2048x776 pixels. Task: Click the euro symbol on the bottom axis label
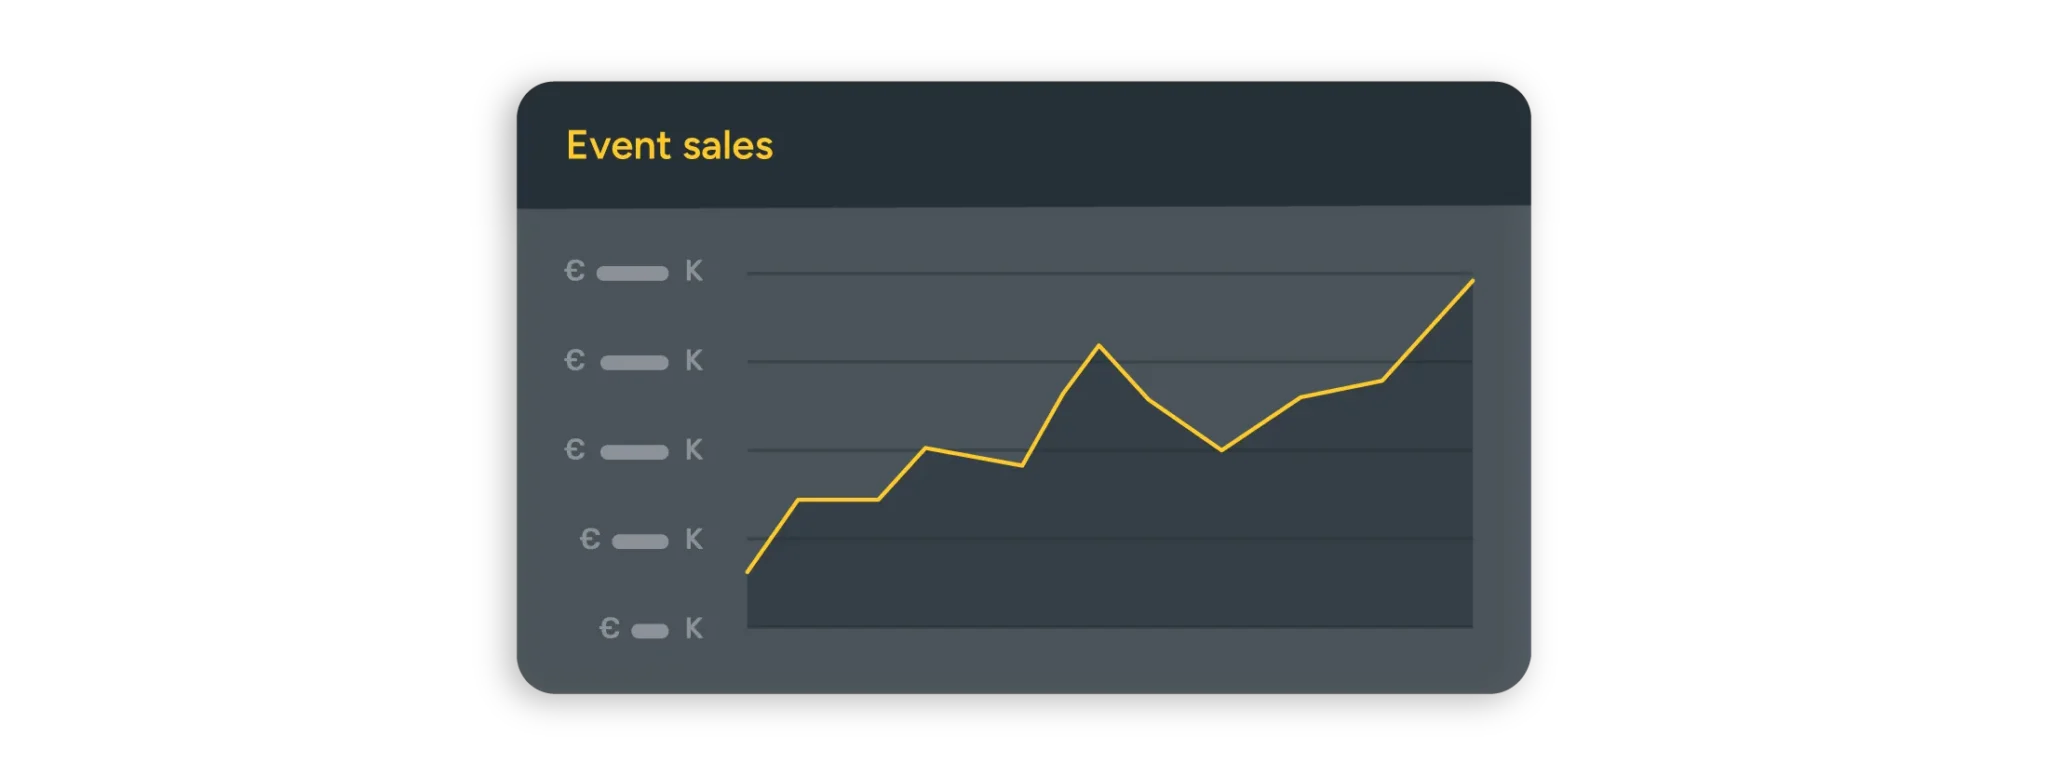[609, 628]
